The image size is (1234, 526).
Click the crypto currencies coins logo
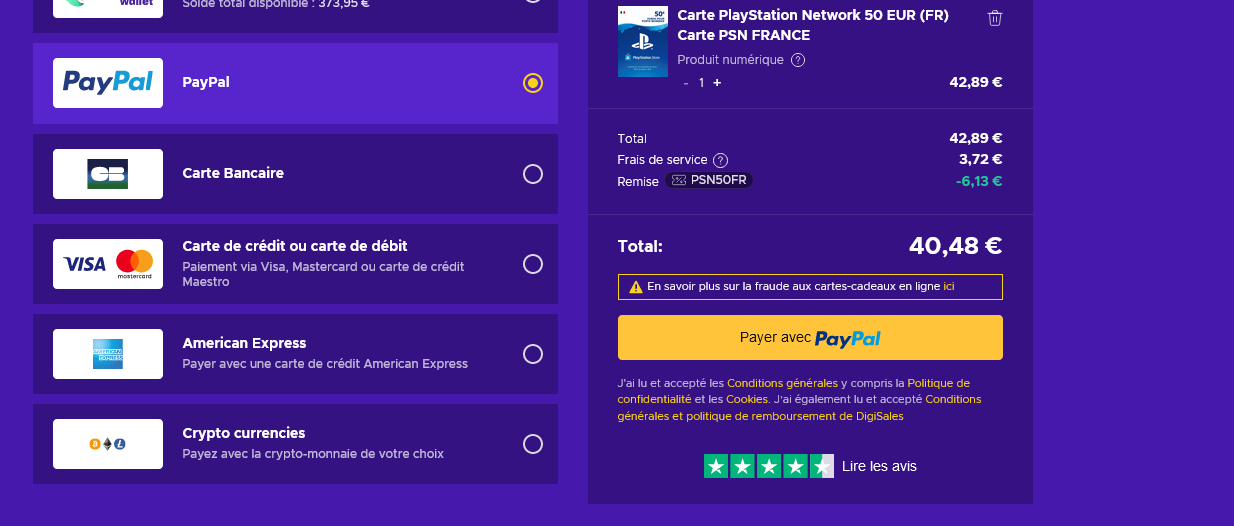point(108,444)
